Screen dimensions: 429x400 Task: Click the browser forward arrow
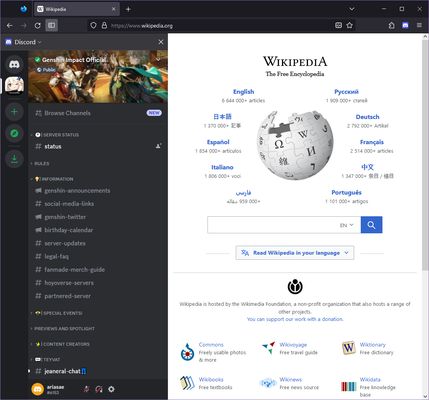click(23, 25)
